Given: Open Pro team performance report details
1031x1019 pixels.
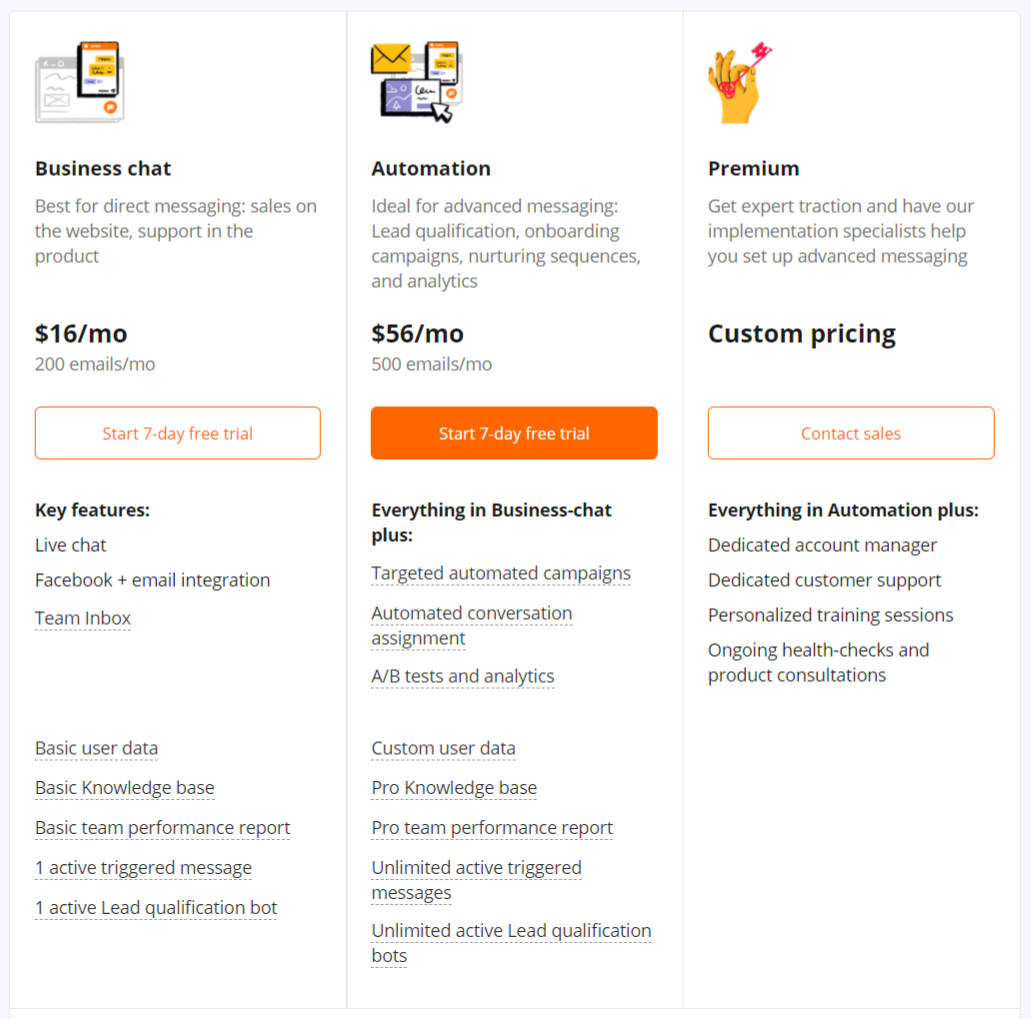Looking at the screenshot, I should pyautogui.click(x=491, y=828).
